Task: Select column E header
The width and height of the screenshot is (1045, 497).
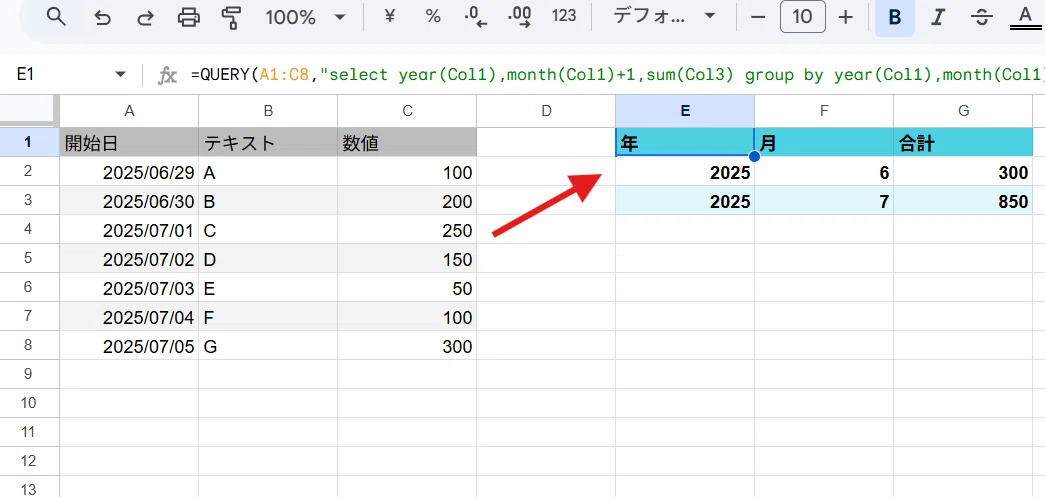Action: click(685, 111)
